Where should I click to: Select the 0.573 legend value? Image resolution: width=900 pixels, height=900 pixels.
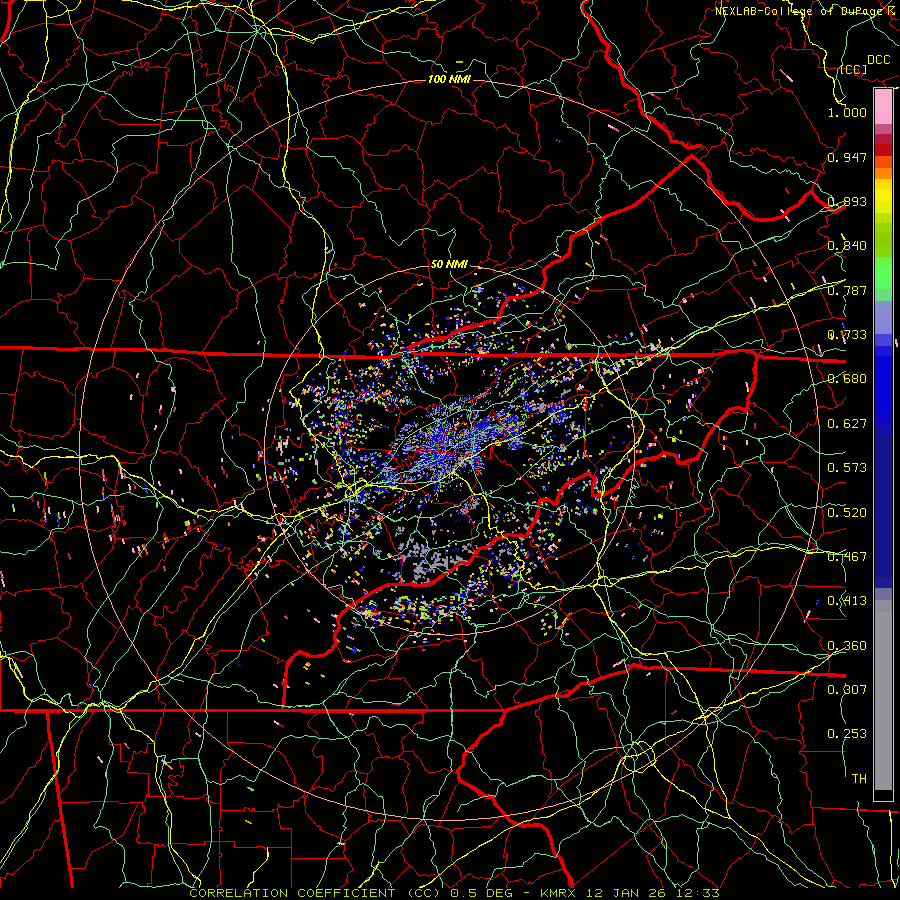point(847,468)
